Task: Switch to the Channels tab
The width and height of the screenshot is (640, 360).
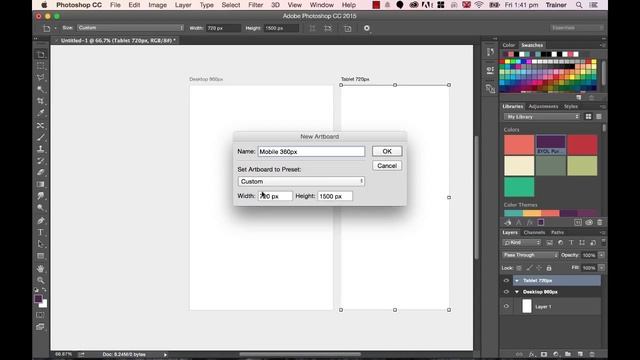Action: [x=534, y=233]
